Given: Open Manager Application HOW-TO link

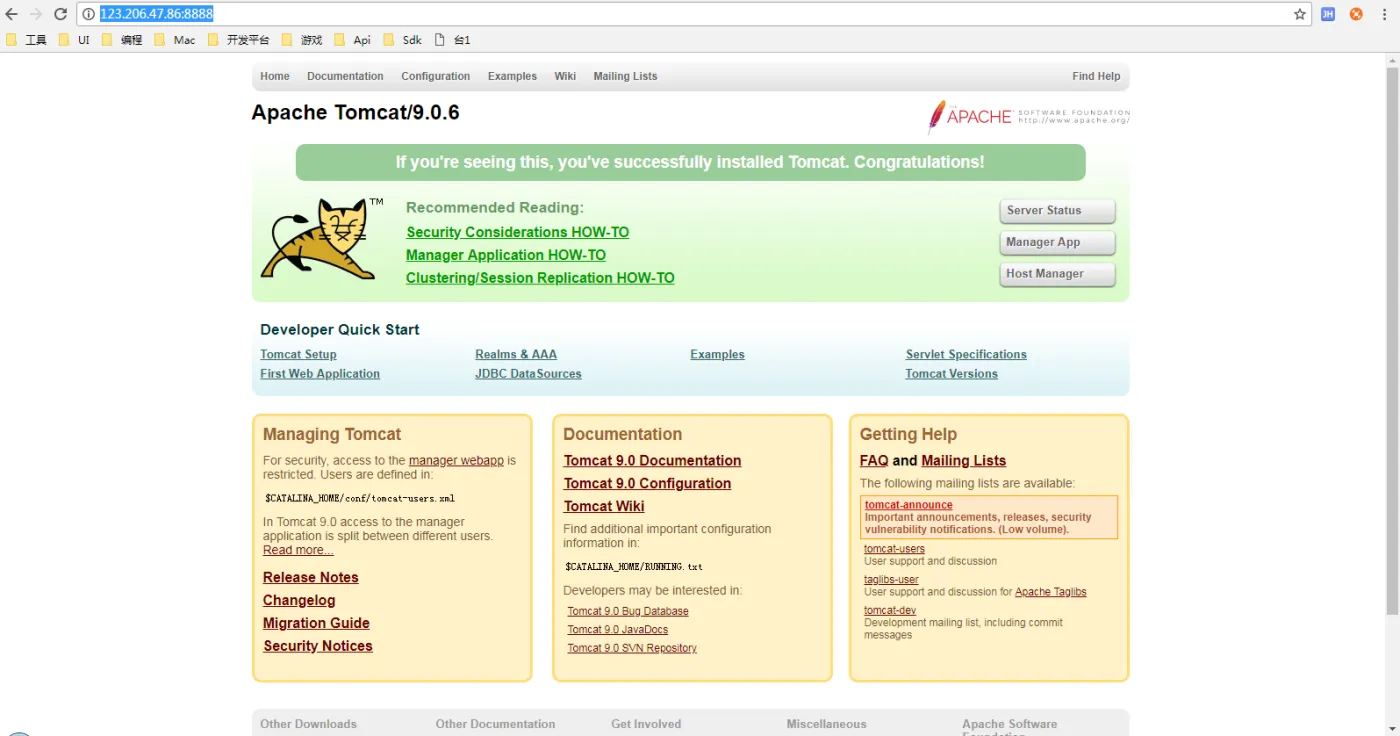Looking at the screenshot, I should (x=506, y=255).
